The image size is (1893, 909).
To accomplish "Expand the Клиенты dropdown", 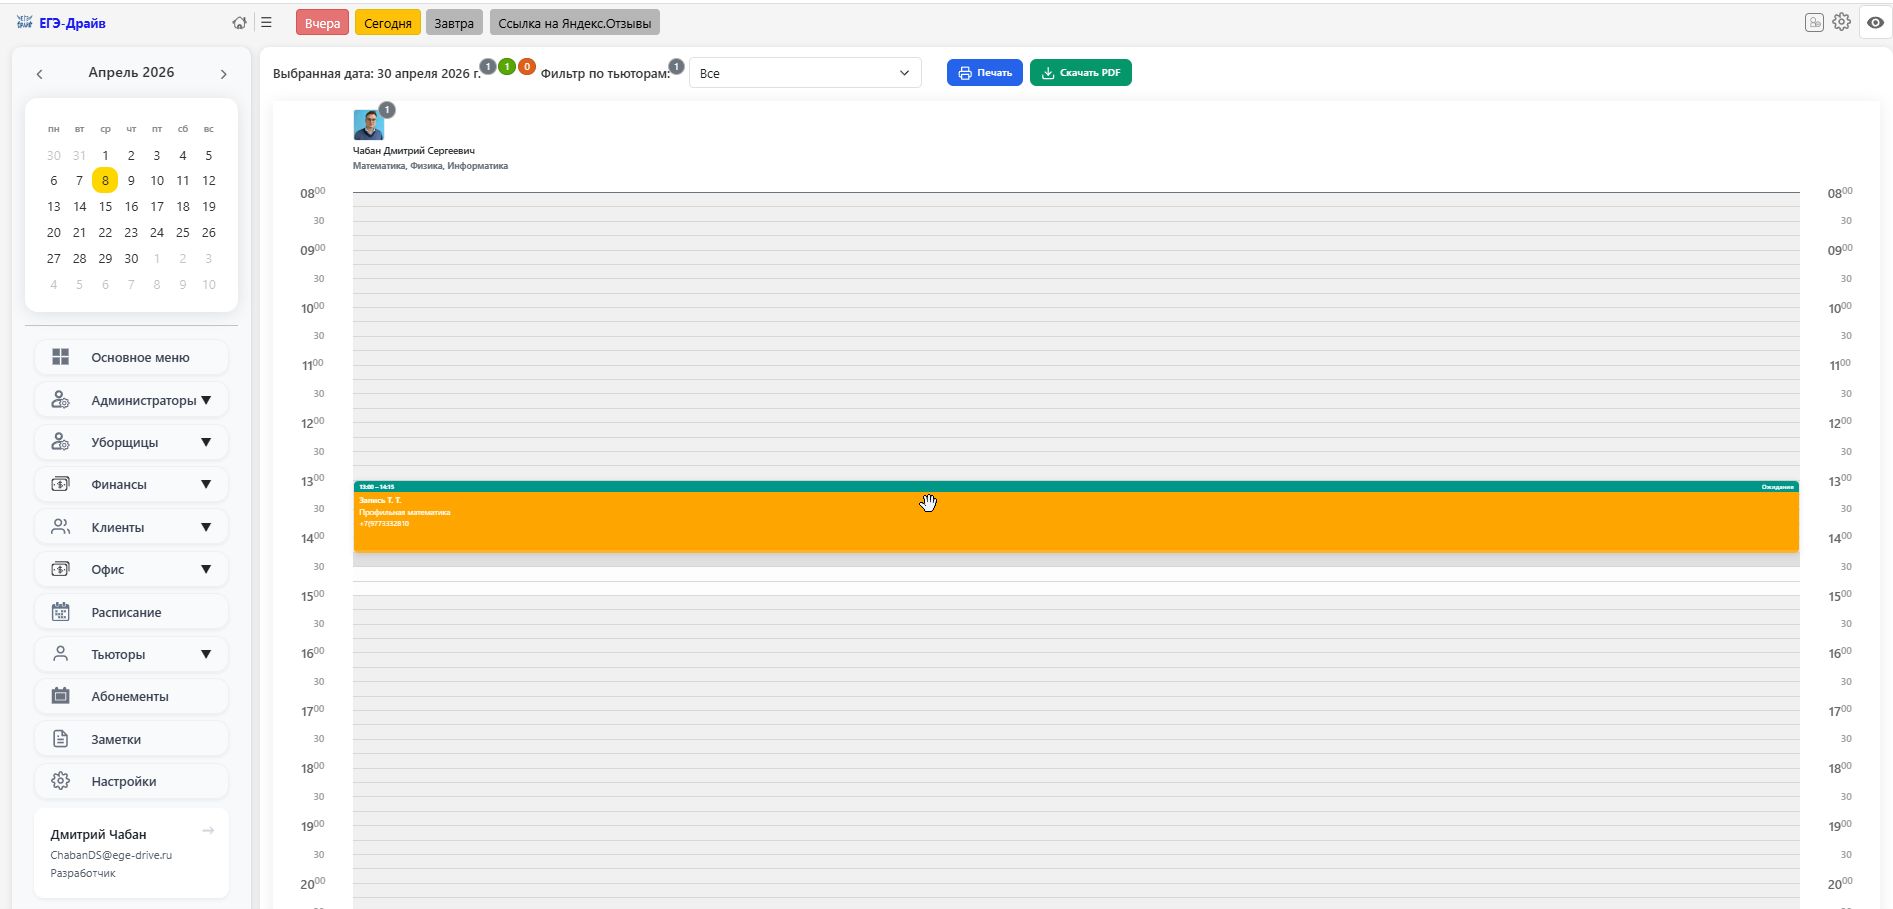I will pyautogui.click(x=131, y=526).
